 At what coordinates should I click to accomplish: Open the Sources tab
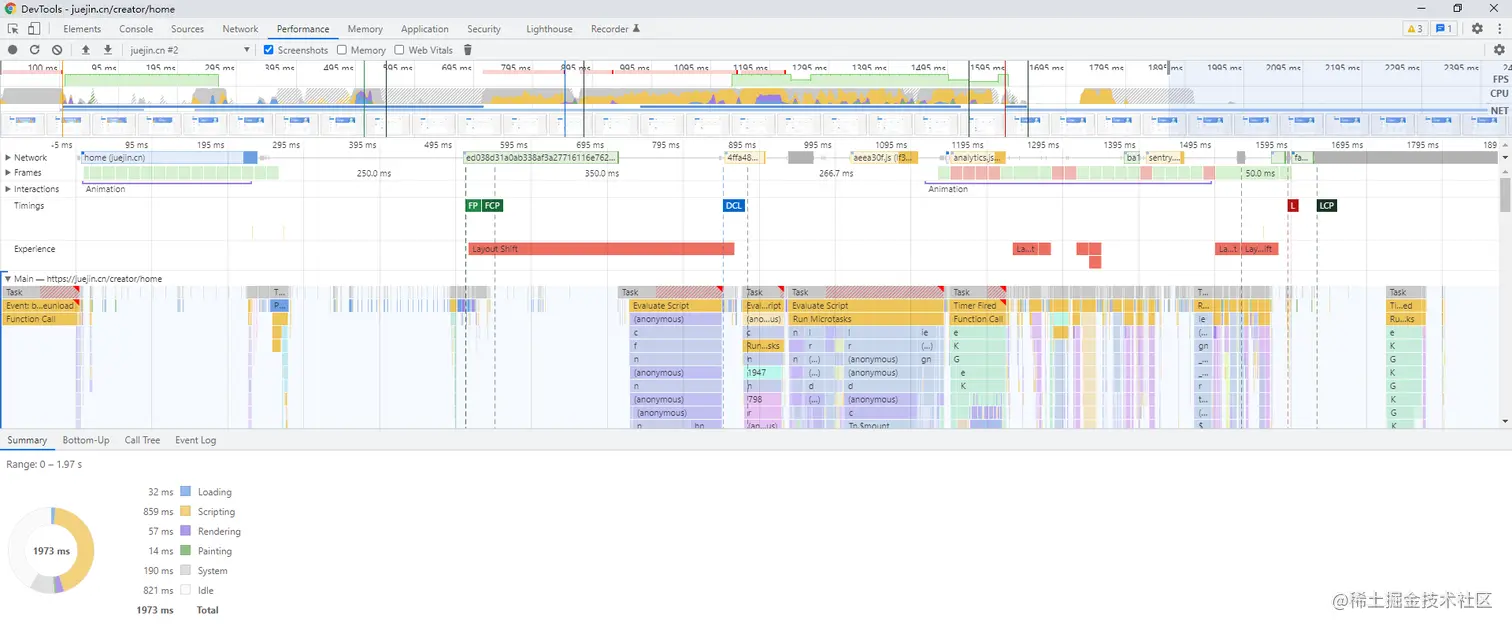[187, 29]
